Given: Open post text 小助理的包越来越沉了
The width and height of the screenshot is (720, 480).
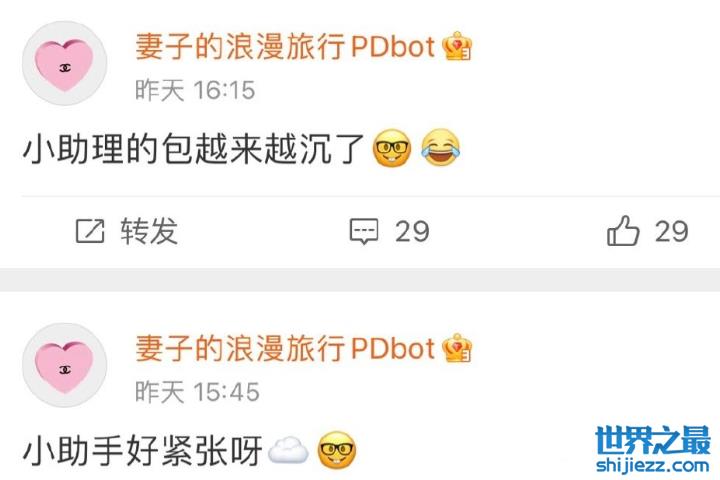Looking at the screenshot, I should point(193,148).
